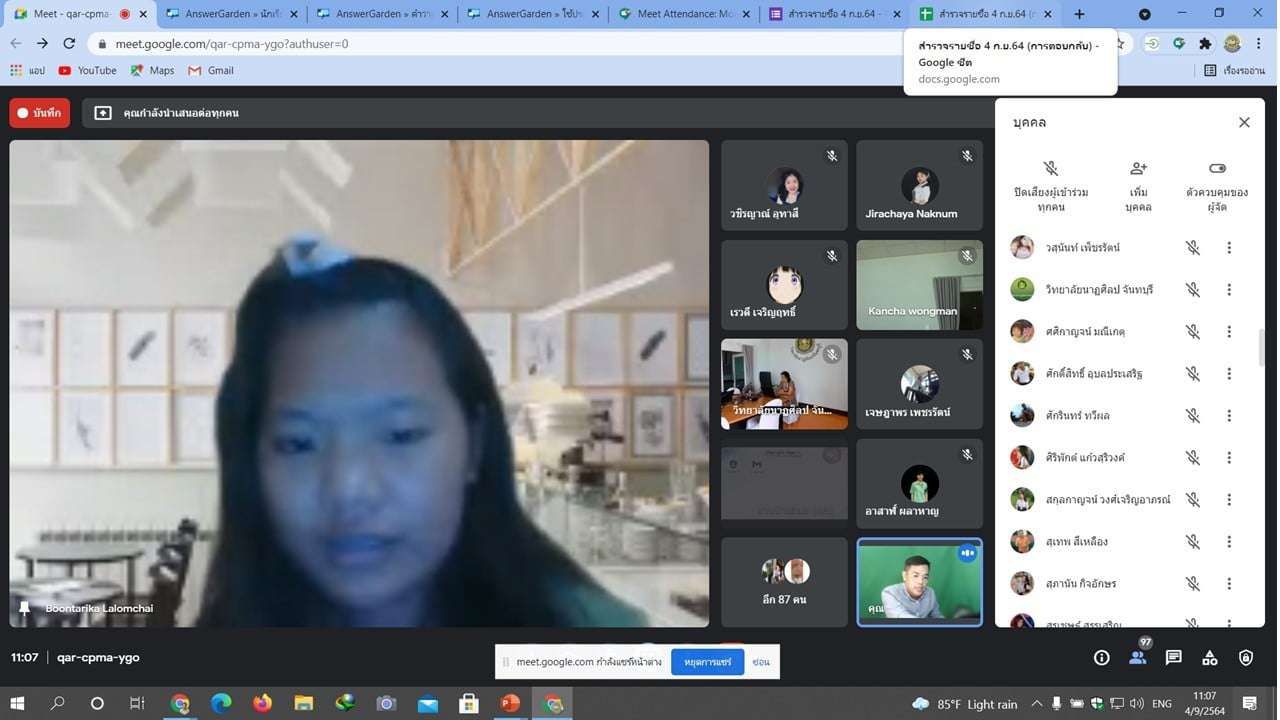Toggle the host controls switch
Viewport: 1280px width, 720px height.
1217,169
